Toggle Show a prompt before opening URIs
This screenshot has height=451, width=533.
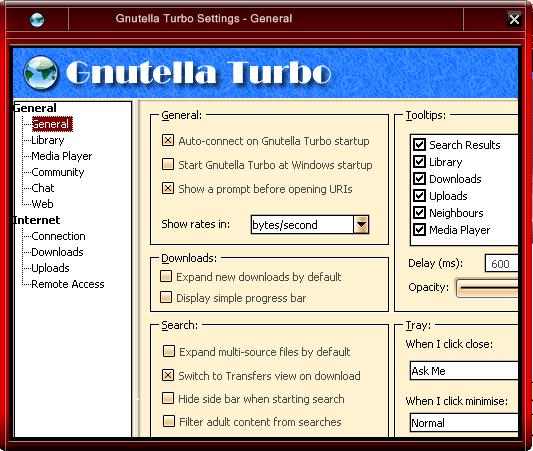click(168, 188)
